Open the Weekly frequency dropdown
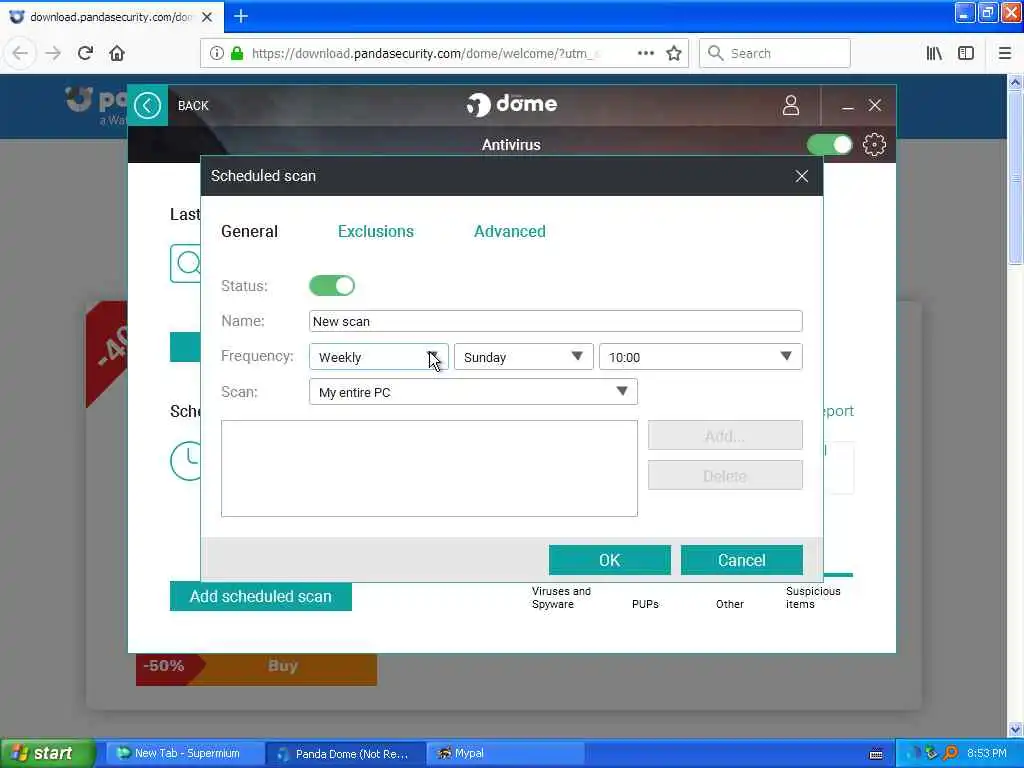Viewport: 1024px width, 768px height. pos(379,357)
